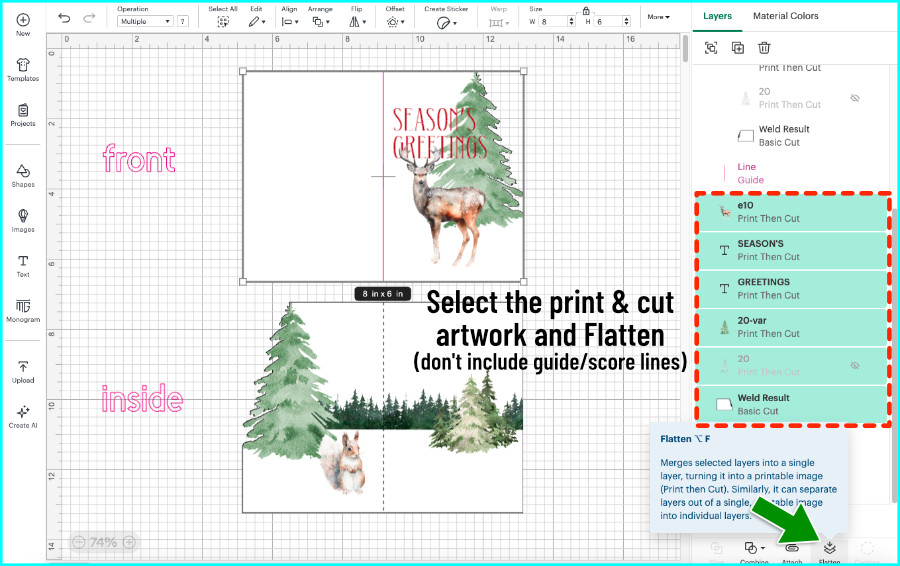Click the SEASON'S GREETINGS text on canvas
The height and width of the screenshot is (566, 900).
(x=439, y=133)
